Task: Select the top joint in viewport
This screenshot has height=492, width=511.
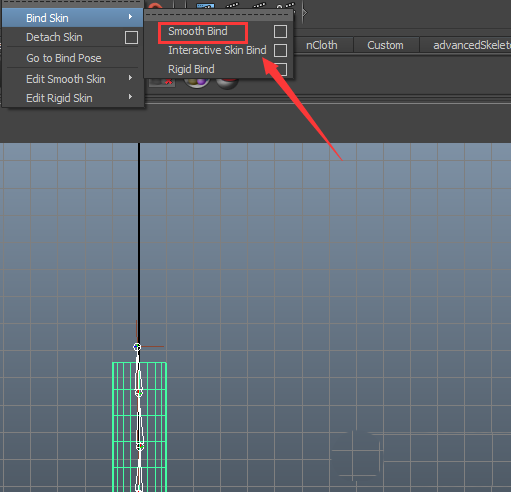Action: 137,347
